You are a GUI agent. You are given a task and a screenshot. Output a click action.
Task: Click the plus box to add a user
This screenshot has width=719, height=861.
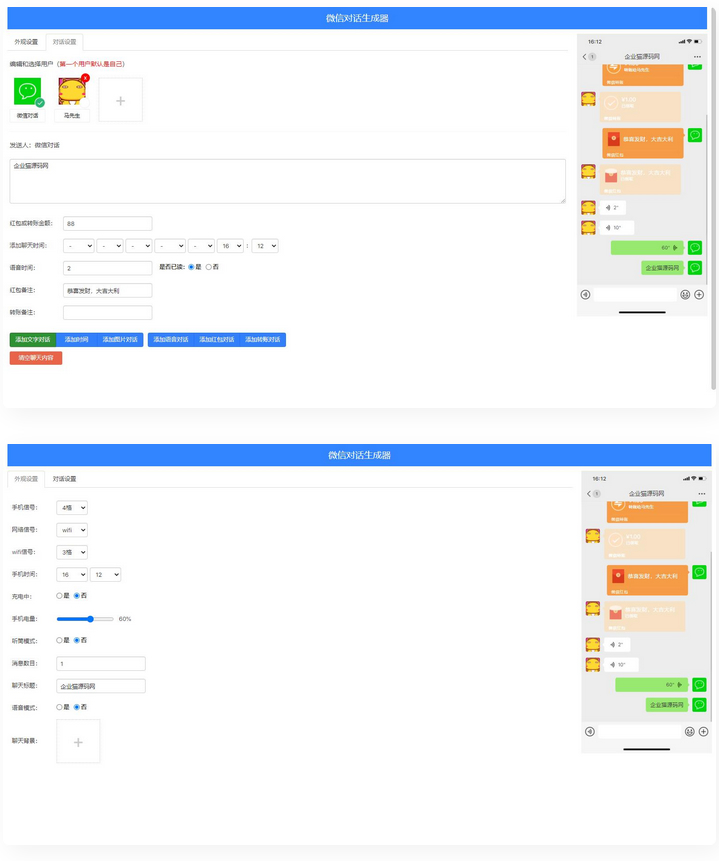[120, 100]
